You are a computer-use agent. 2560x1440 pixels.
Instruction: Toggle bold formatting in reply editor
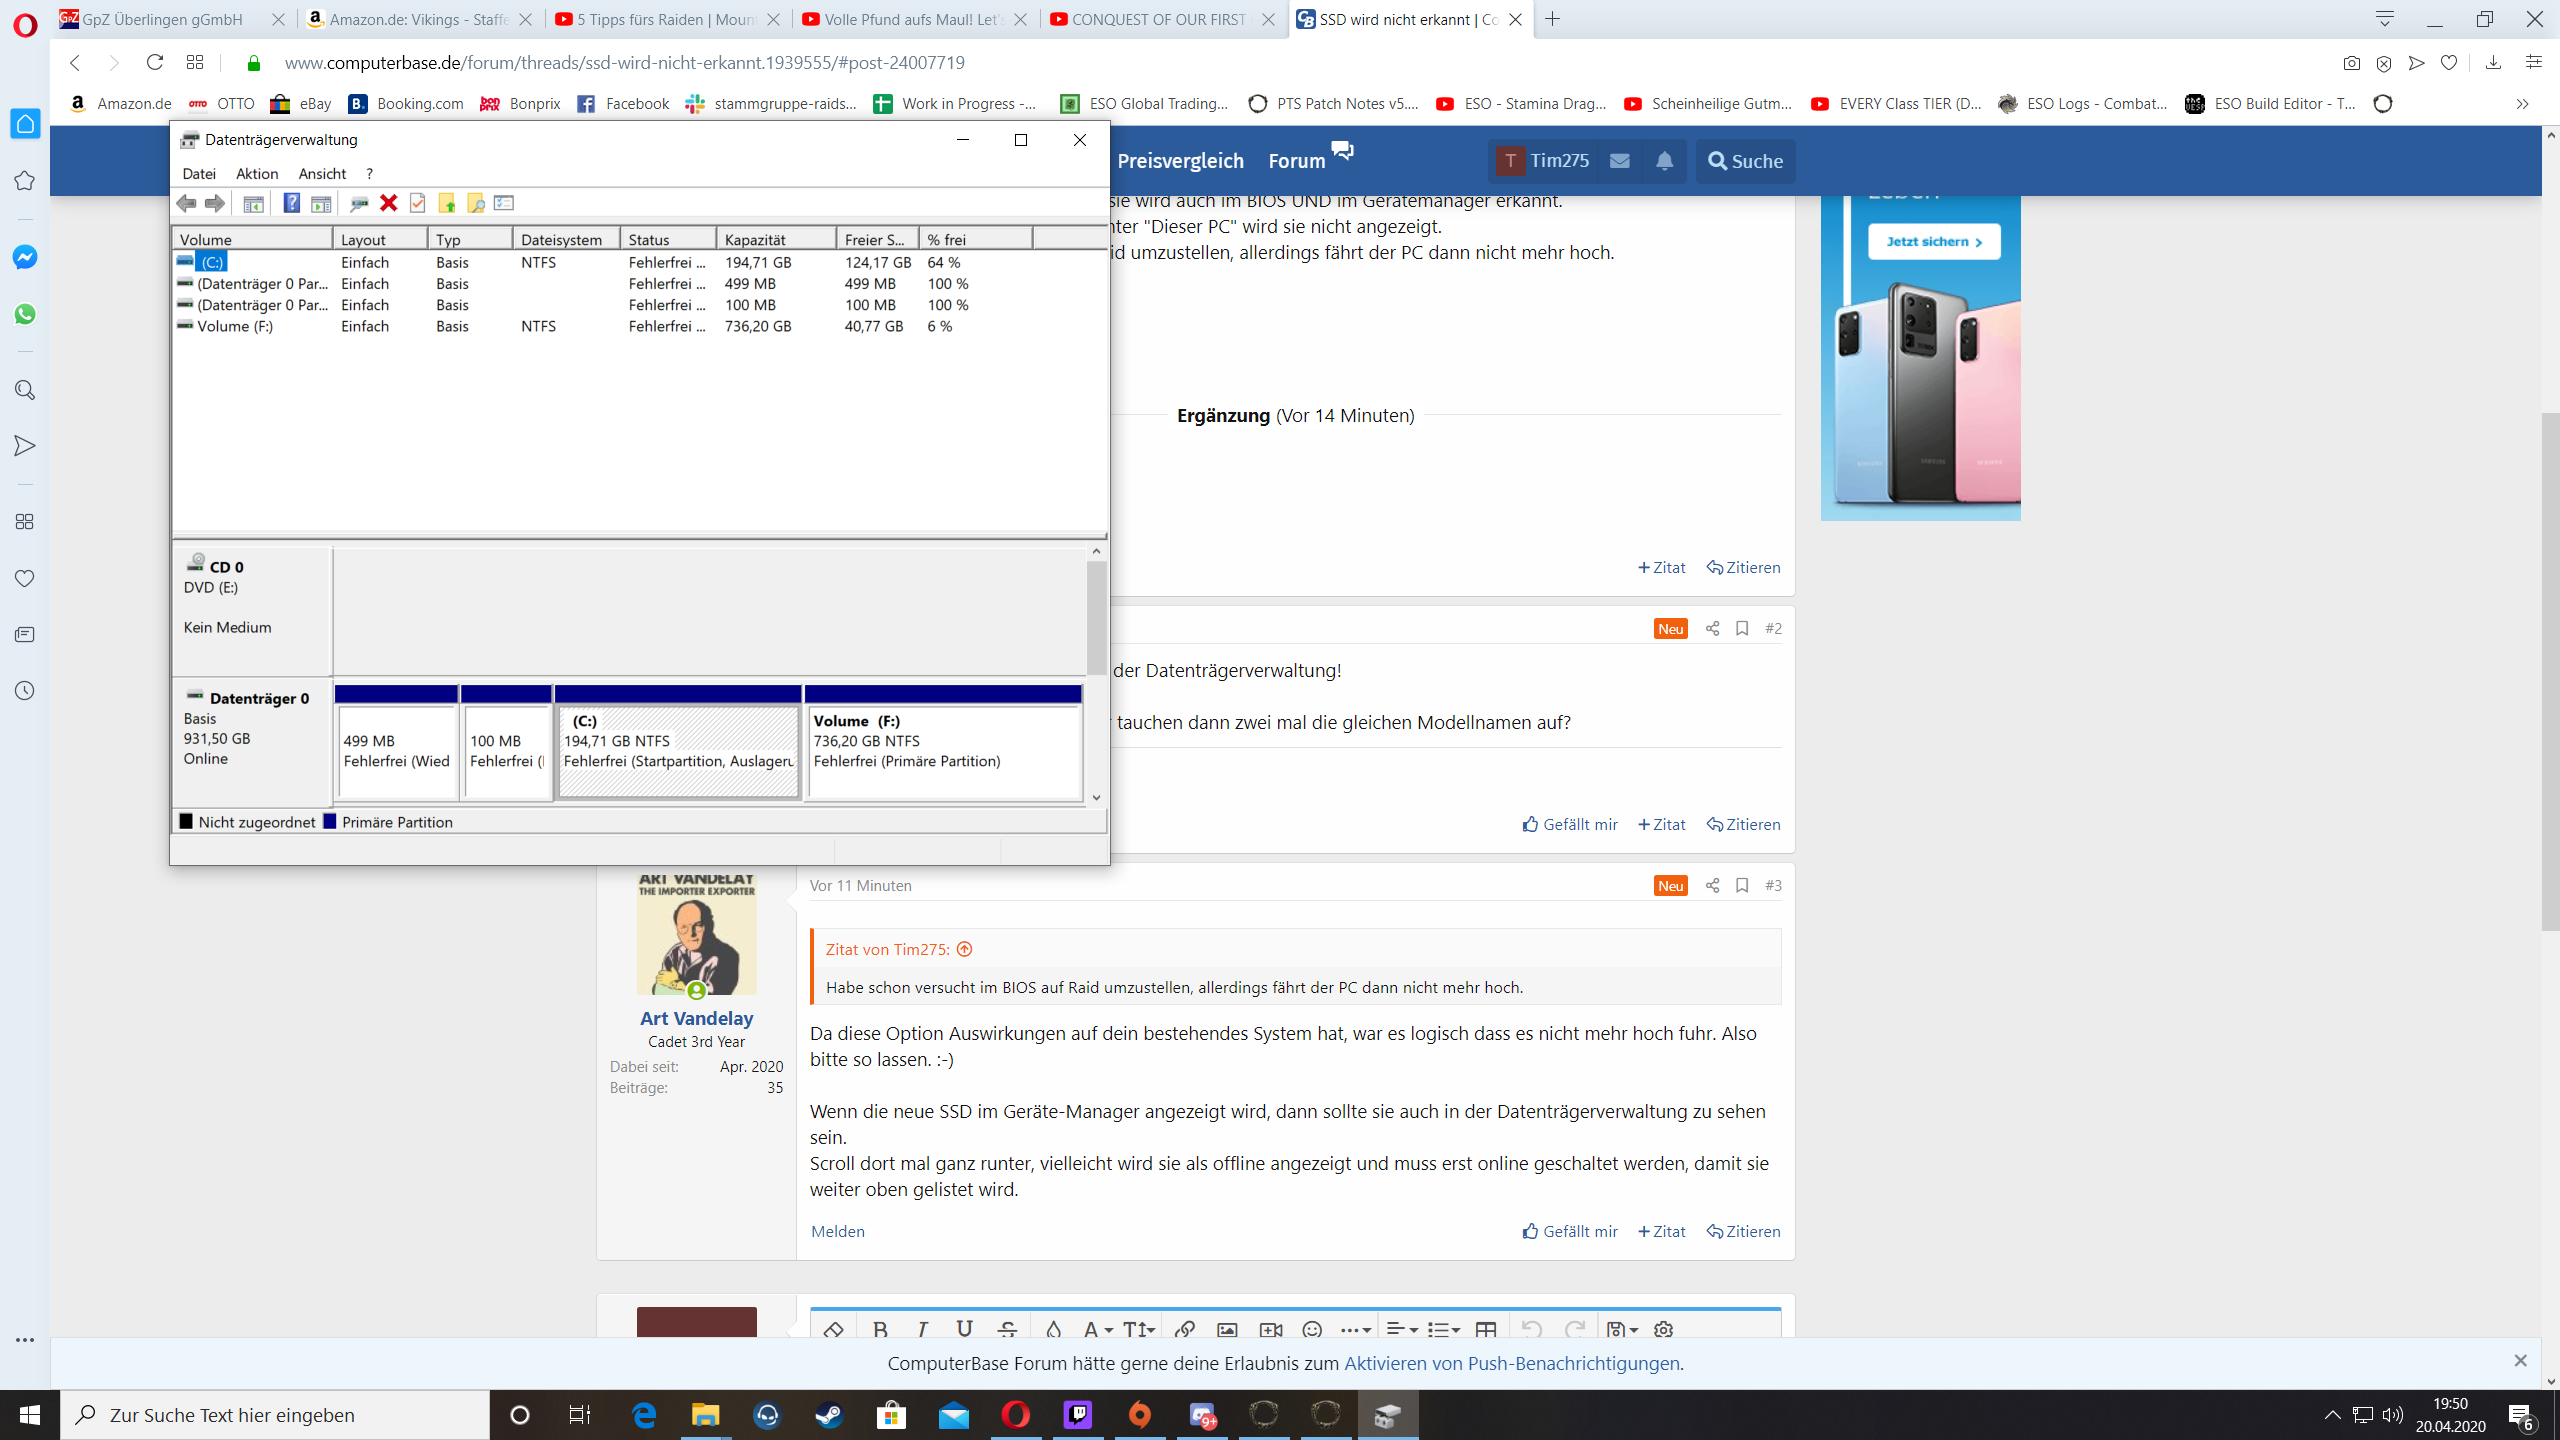coord(880,1330)
